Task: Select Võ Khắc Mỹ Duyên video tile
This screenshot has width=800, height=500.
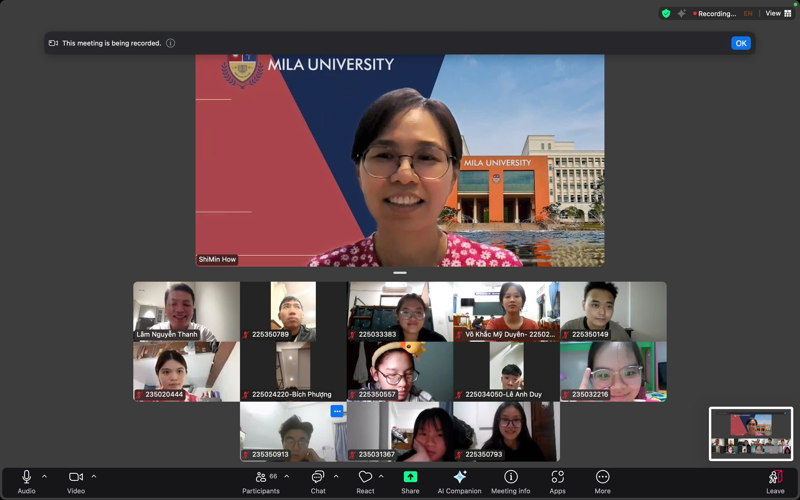Action: point(507,311)
